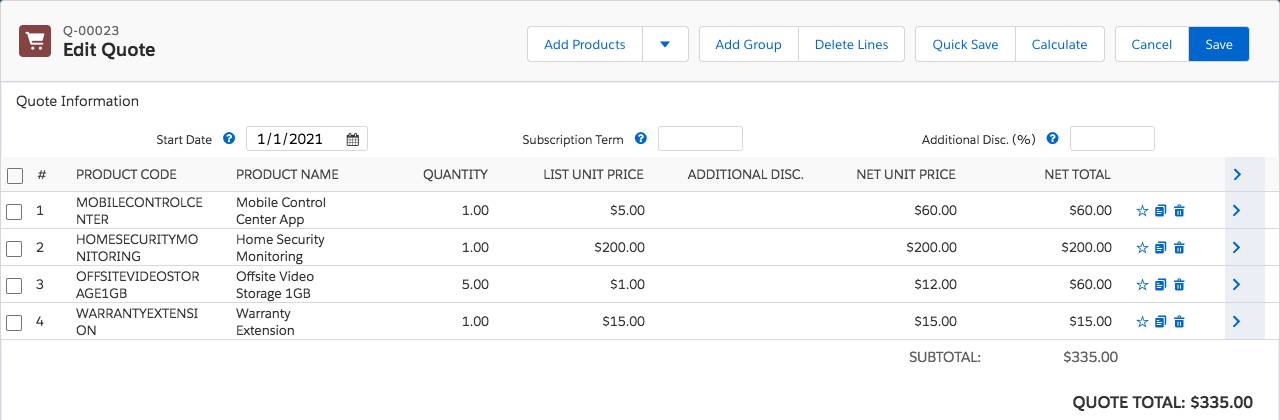Click the Add Products button
This screenshot has width=1280, height=420.
[x=585, y=44]
